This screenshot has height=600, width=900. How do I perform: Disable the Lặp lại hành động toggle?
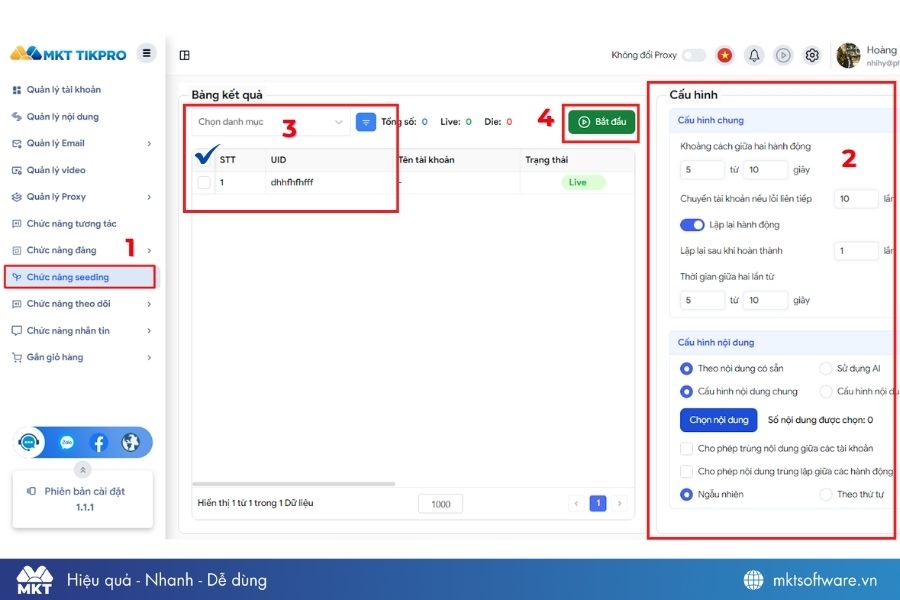693,225
